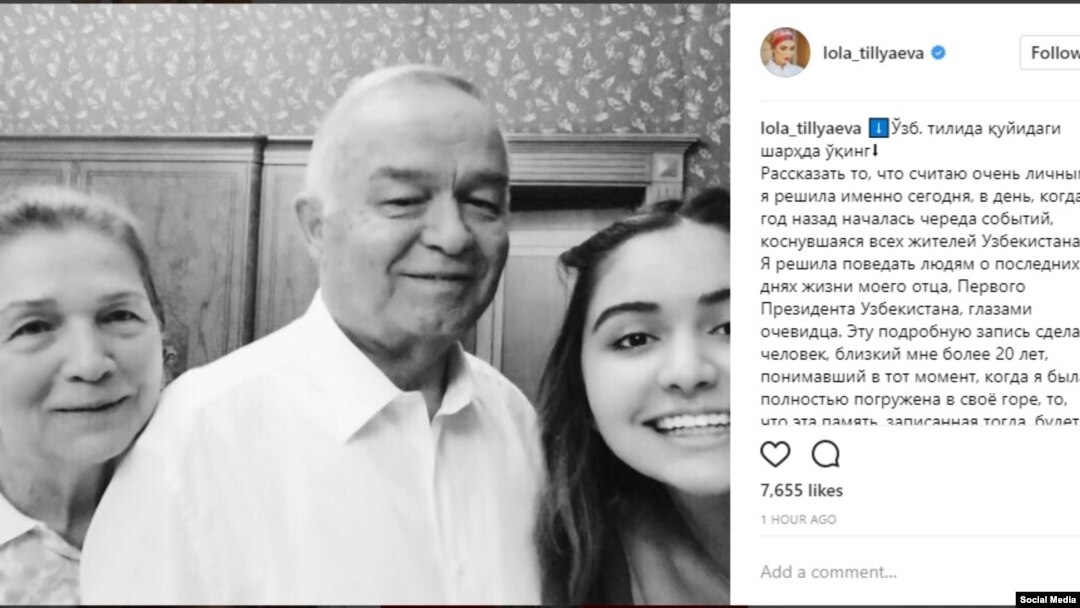Click lola_tillyaeva username in the caption
This screenshot has width=1080, height=608.
pos(811,129)
